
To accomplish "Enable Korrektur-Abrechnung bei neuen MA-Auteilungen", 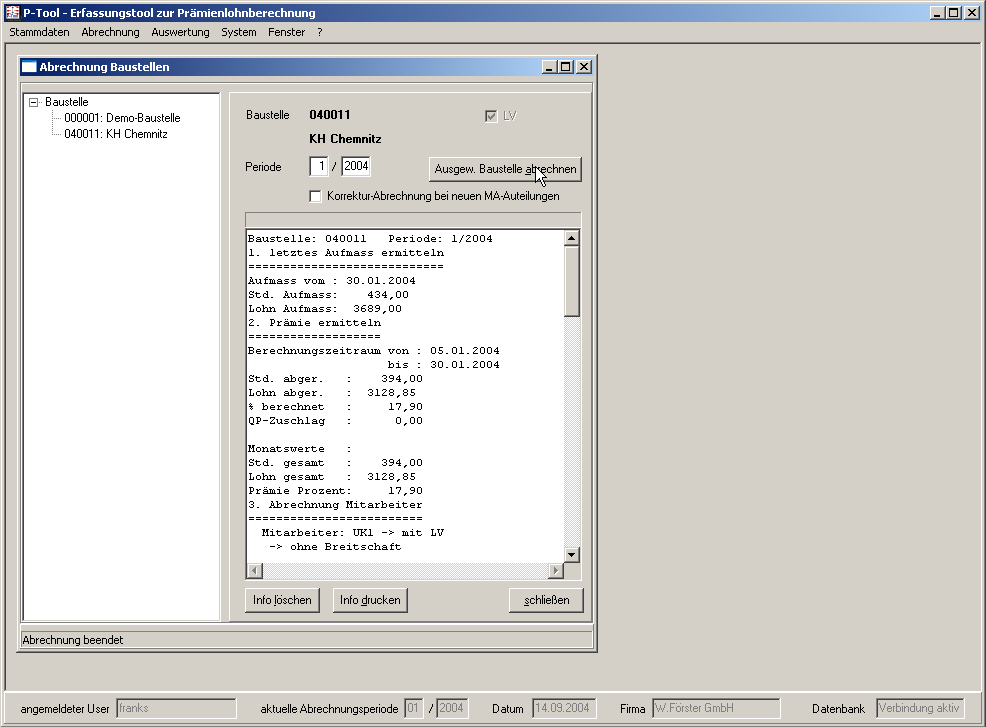I will (315, 196).
